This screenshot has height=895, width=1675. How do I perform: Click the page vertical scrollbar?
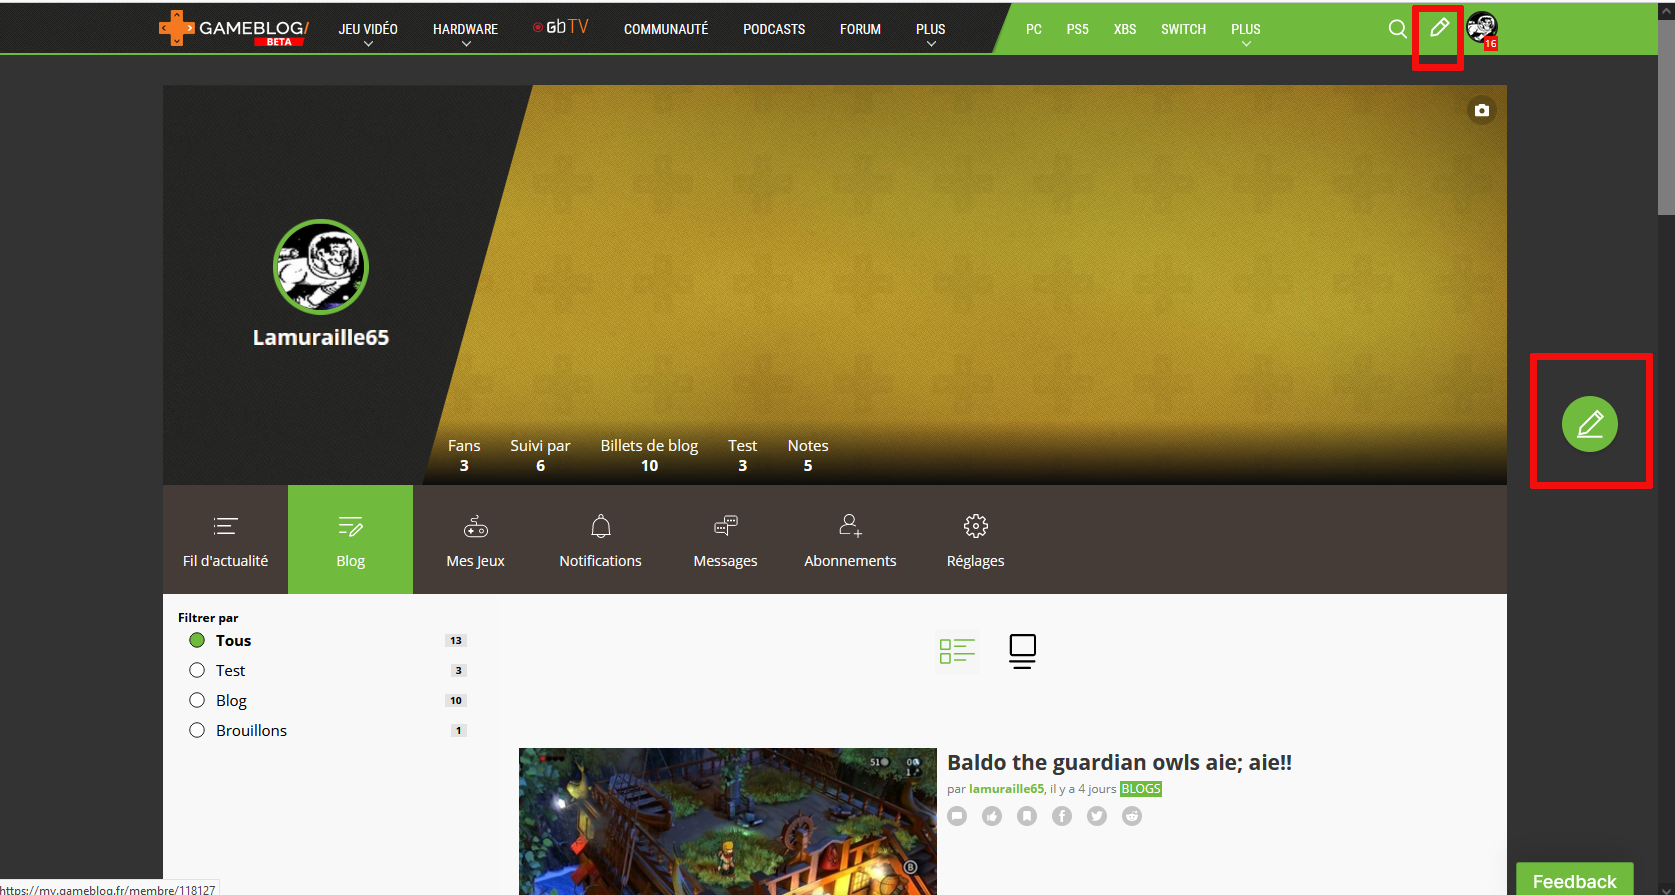(1666, 117)
